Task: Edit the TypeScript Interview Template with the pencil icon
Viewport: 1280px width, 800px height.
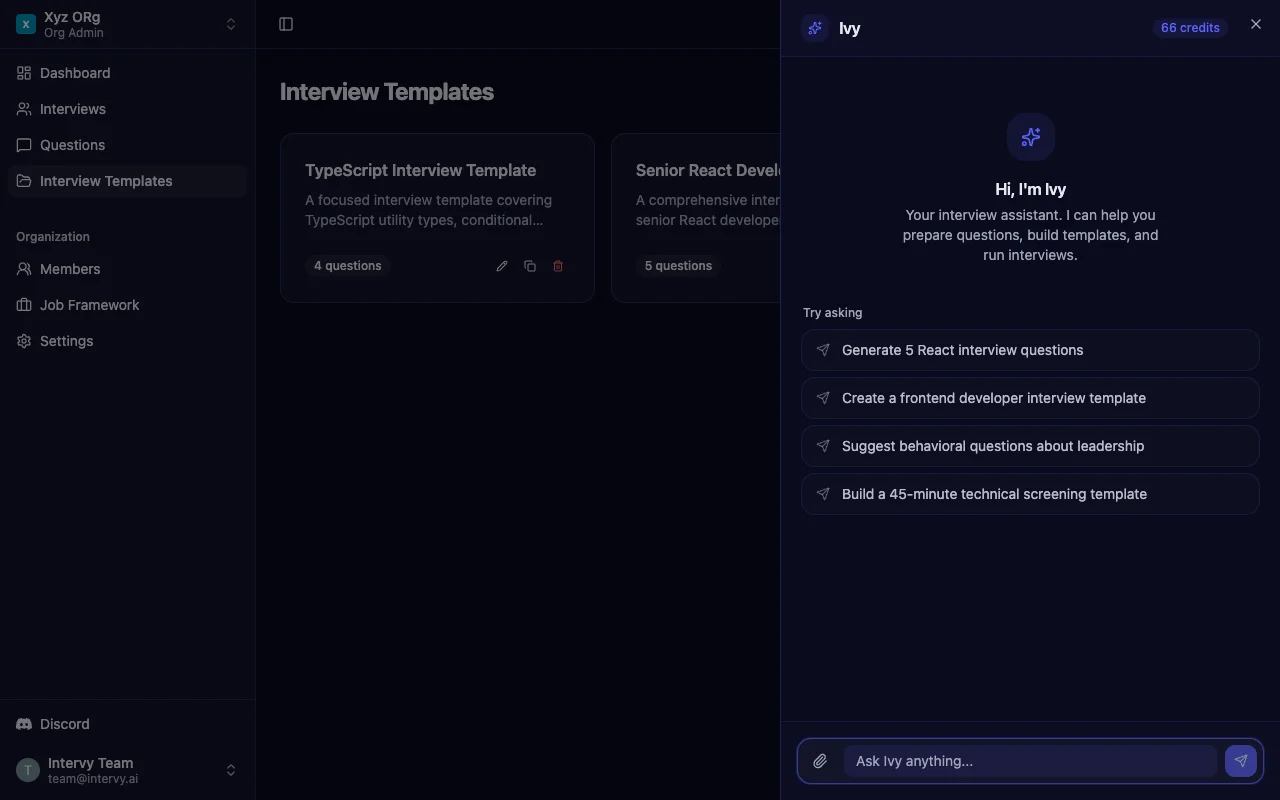Action: pyautogui.click(x=502, y=266)
